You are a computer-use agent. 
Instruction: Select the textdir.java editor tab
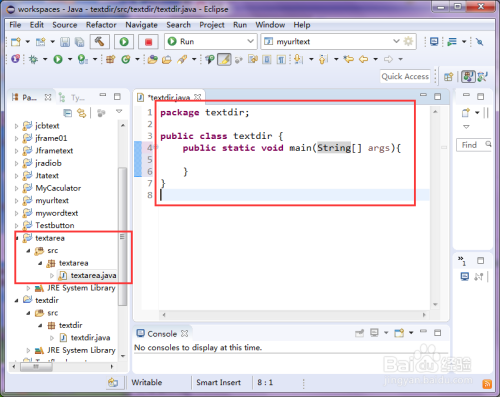coord(169,97)
